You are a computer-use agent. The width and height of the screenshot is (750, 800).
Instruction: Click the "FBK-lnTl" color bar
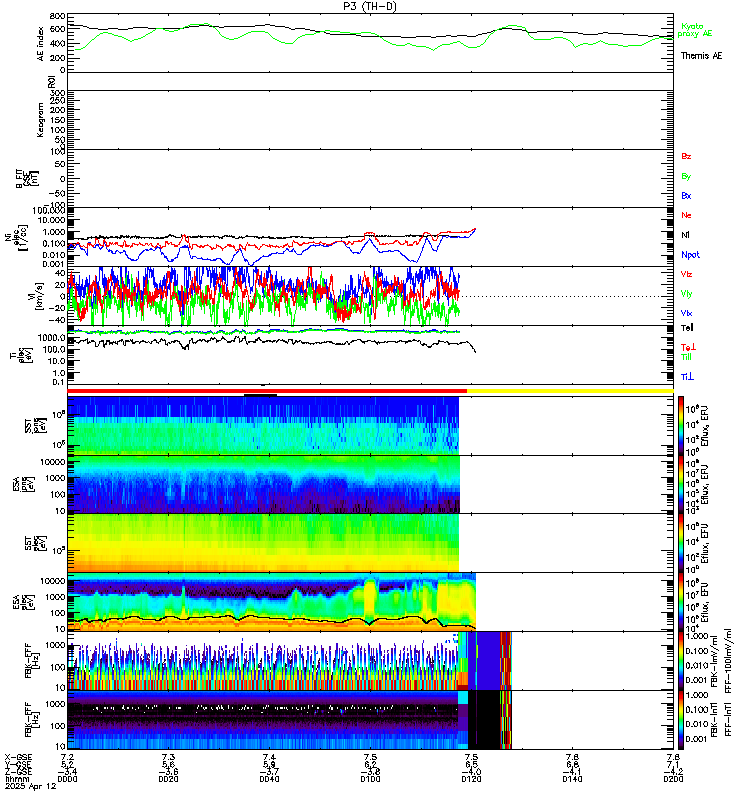[681, 720]
